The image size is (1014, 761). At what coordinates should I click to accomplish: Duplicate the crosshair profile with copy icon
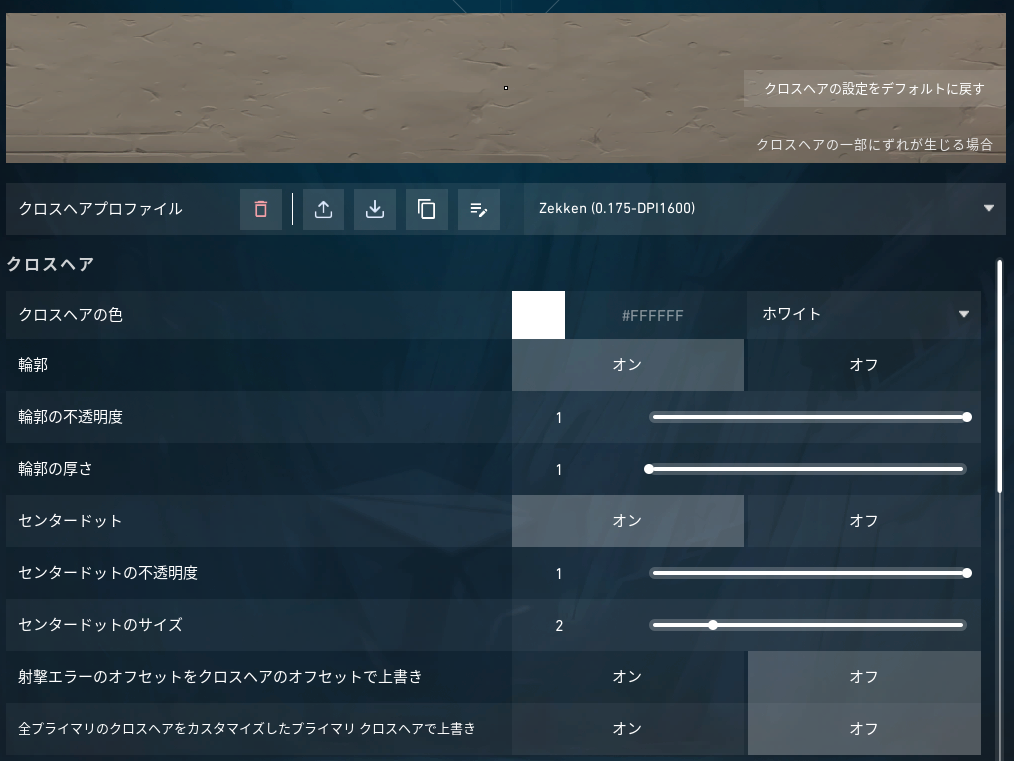pos(427,209)
